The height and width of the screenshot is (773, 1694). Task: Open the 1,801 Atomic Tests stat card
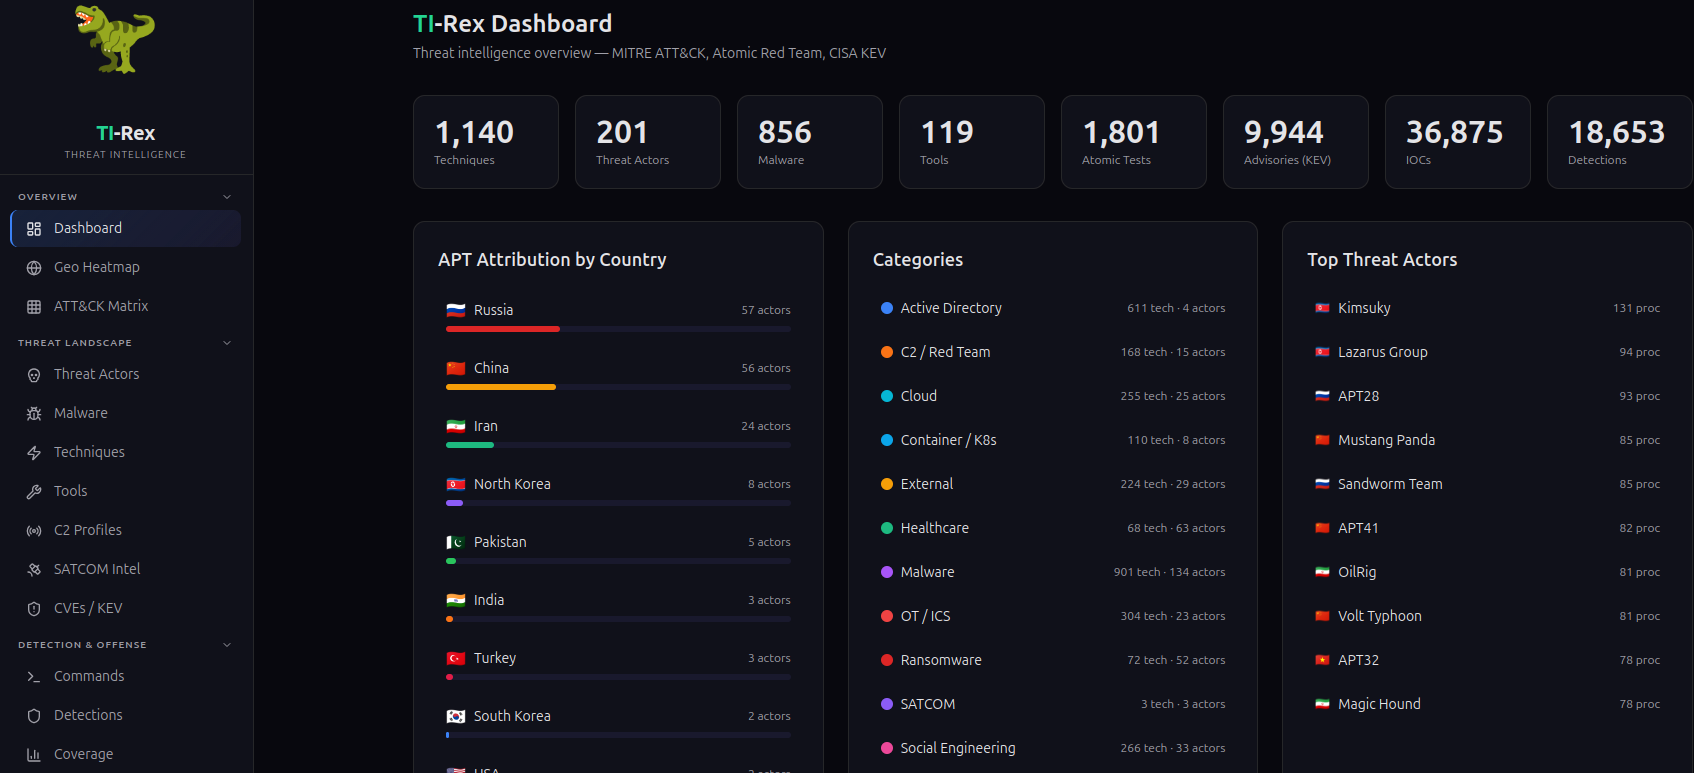(x=1134, y=142)
